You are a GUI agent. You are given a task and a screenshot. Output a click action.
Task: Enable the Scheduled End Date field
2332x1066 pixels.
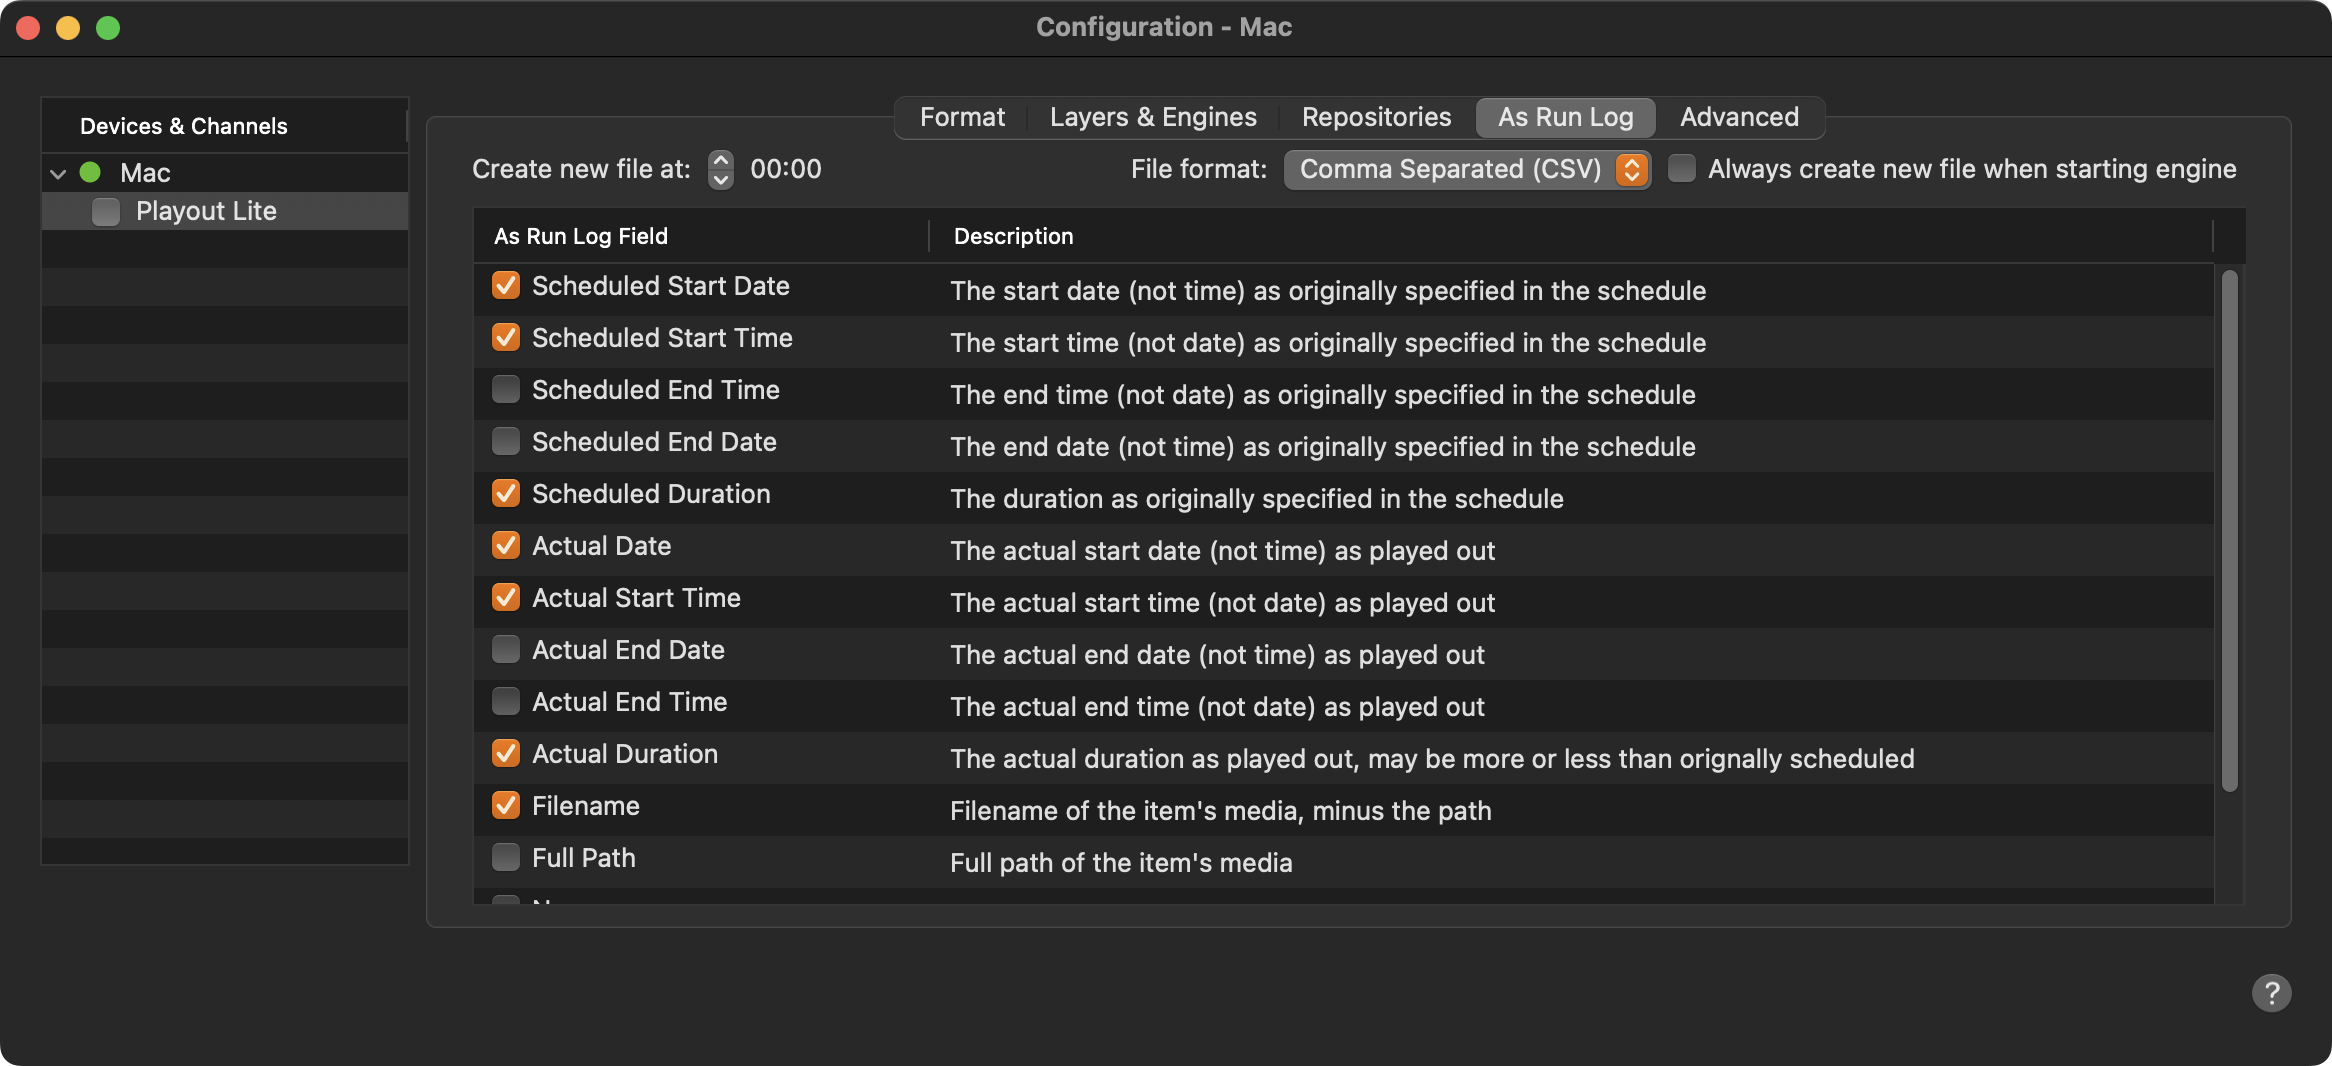[506, 441]
